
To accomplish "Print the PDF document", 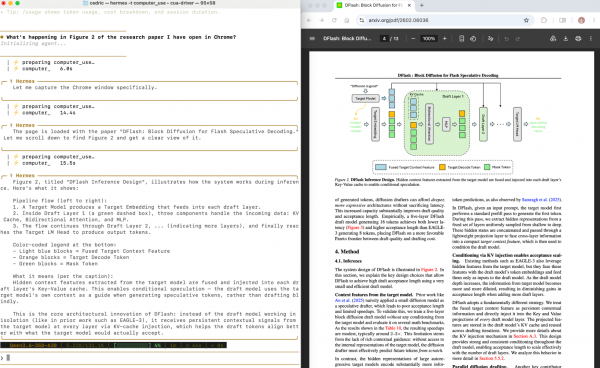I will click(x=578, y=39).
